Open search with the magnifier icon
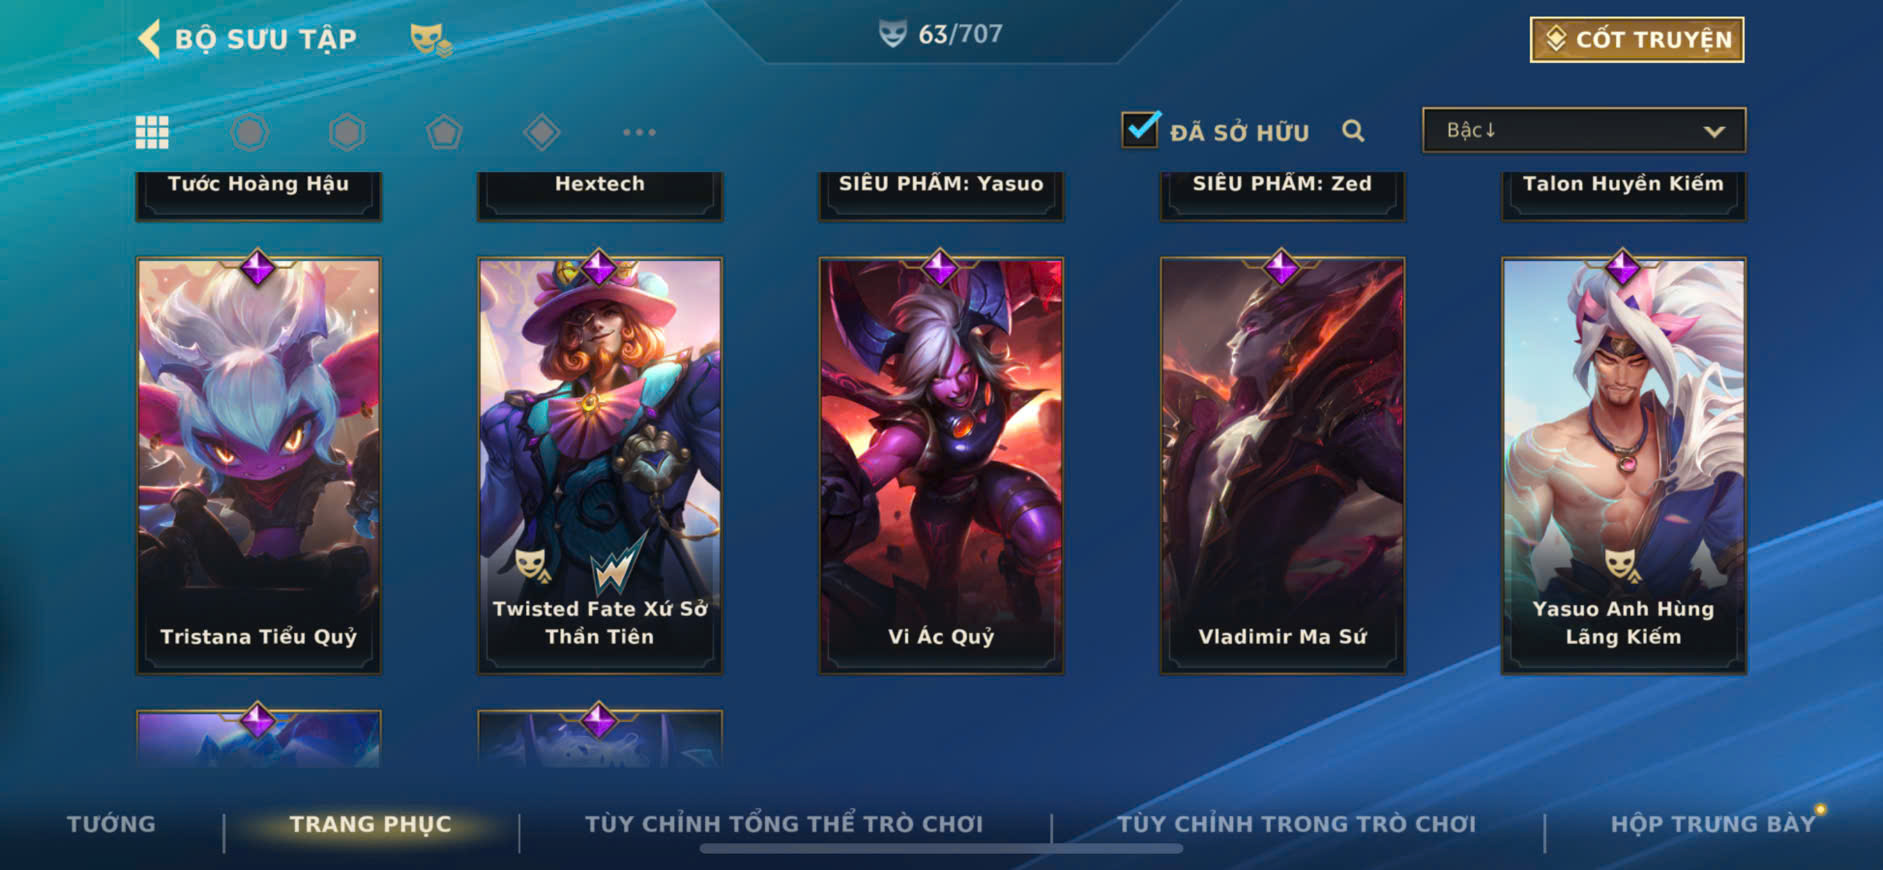 coord(1353,131)
